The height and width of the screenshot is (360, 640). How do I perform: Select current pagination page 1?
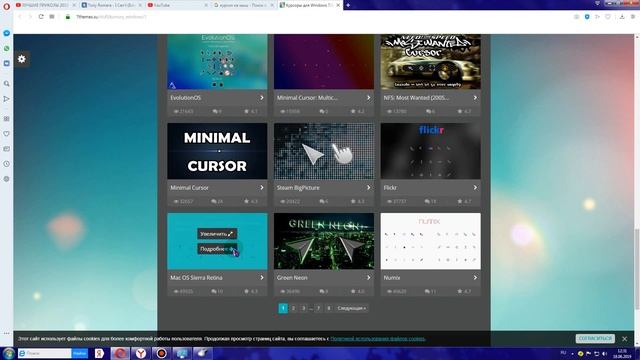[283, 308]
